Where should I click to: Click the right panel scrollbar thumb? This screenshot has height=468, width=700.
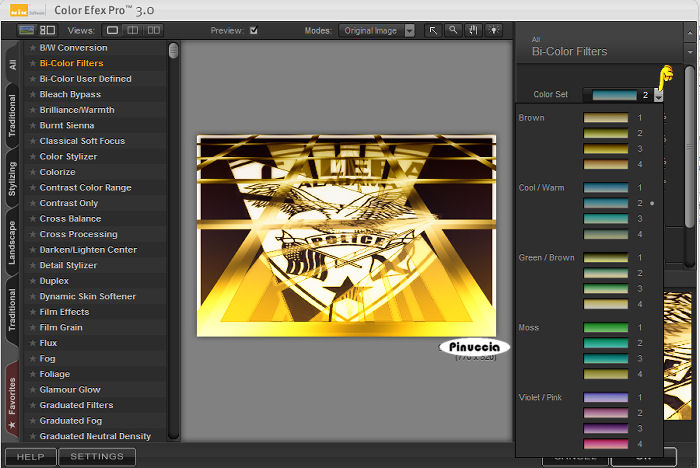click(690, 147)
